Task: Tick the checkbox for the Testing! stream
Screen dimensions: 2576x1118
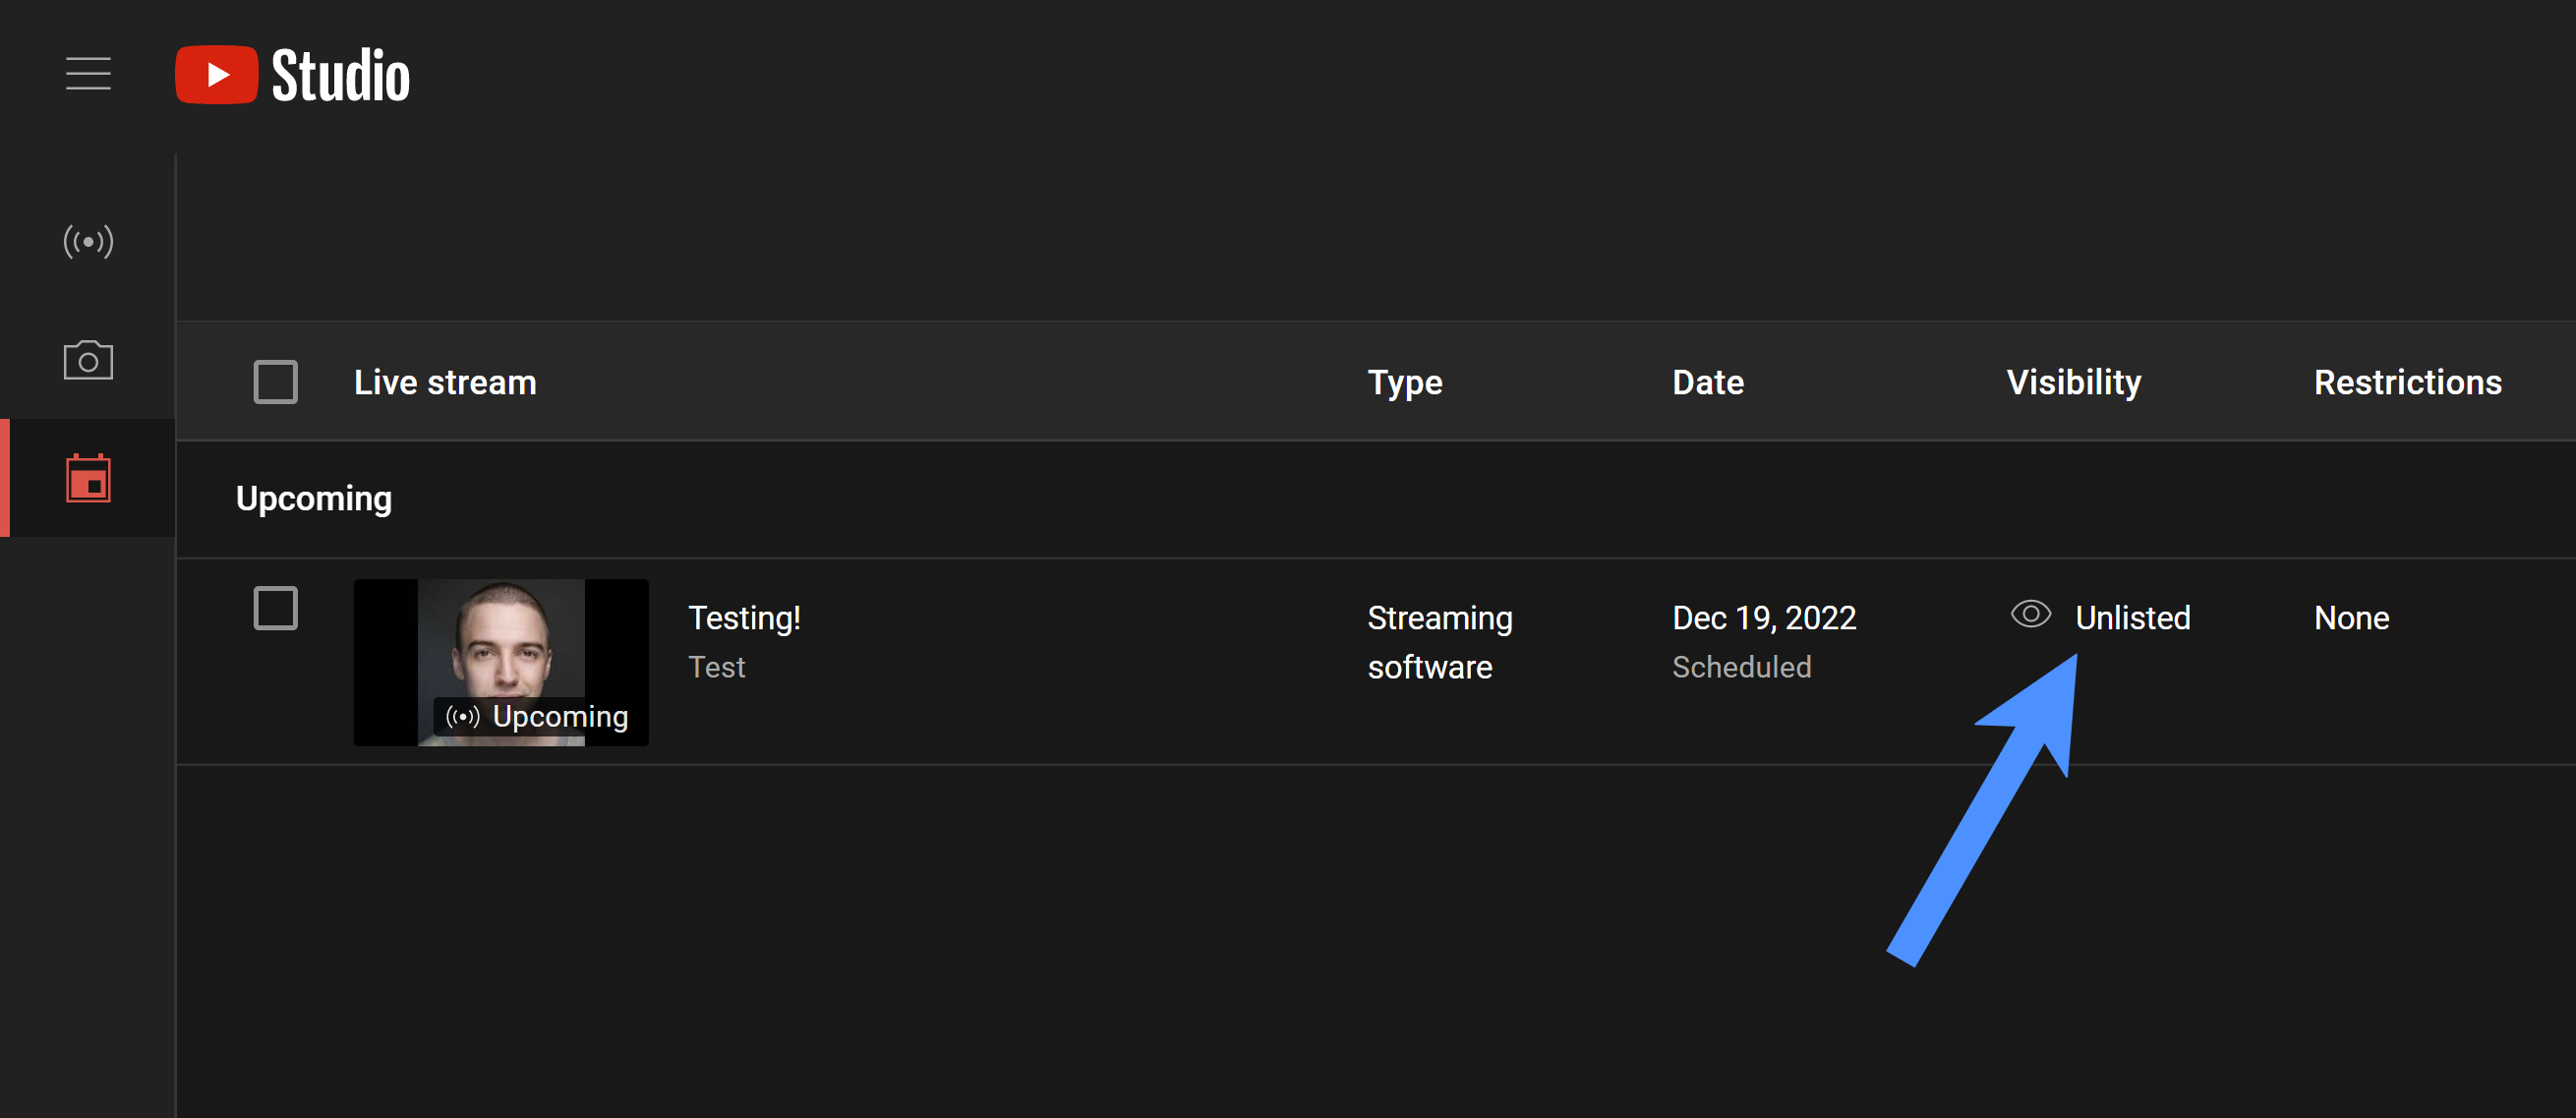Action: pyautogui.click(x=275, y=608)
